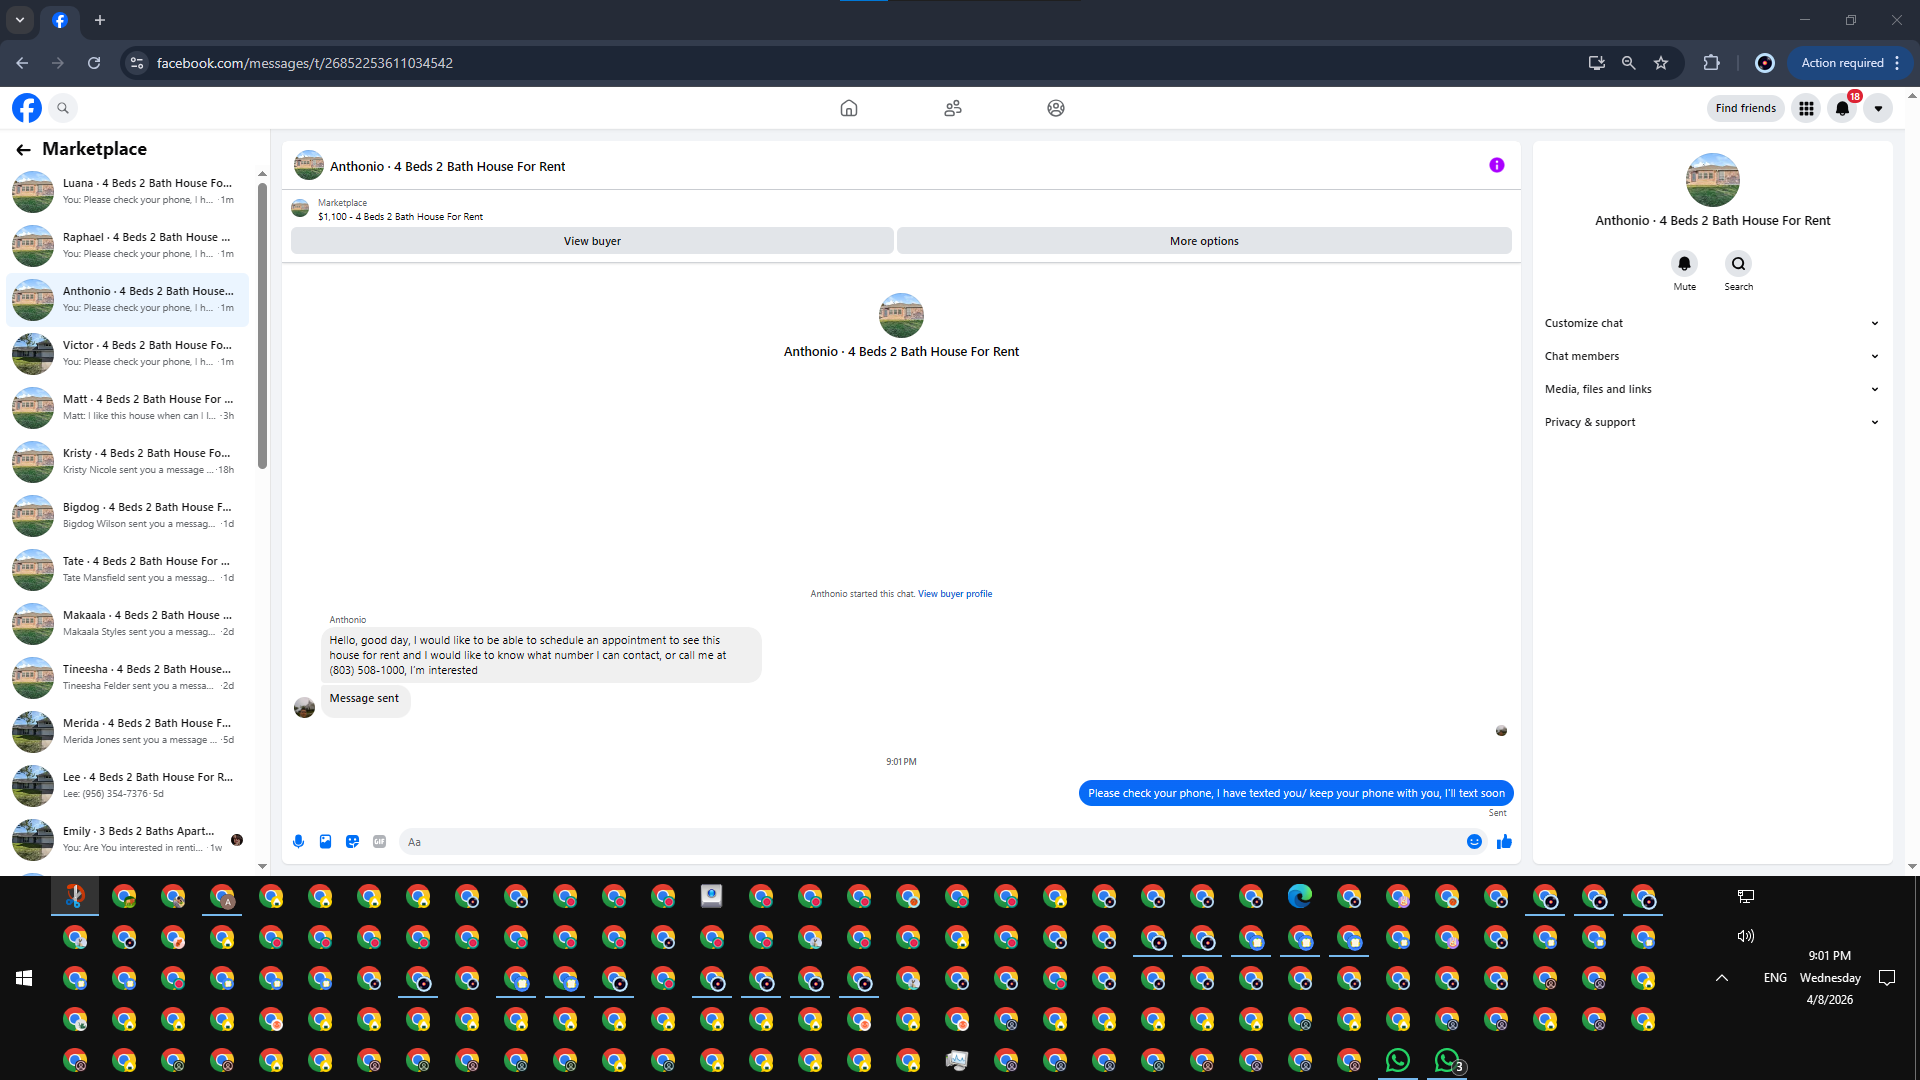Open the emoji picker in message box

point(1474,842)
